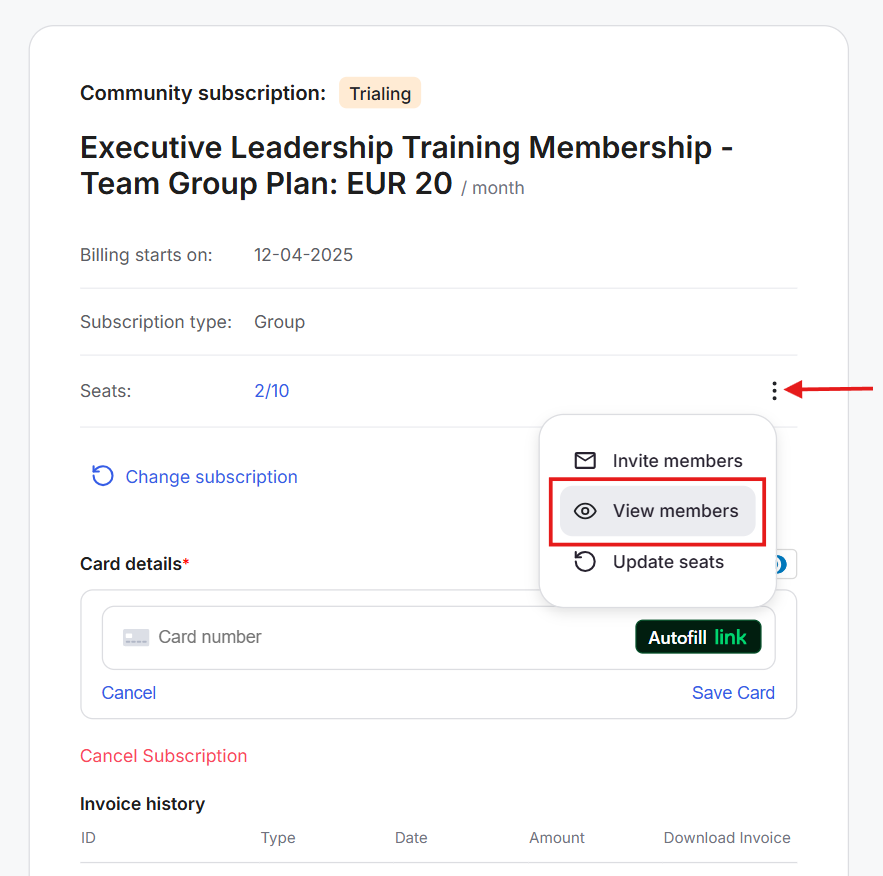This screenshot has width=883, height=876.
Task: Click the red Cancel Subscription link
Action: 164,756
